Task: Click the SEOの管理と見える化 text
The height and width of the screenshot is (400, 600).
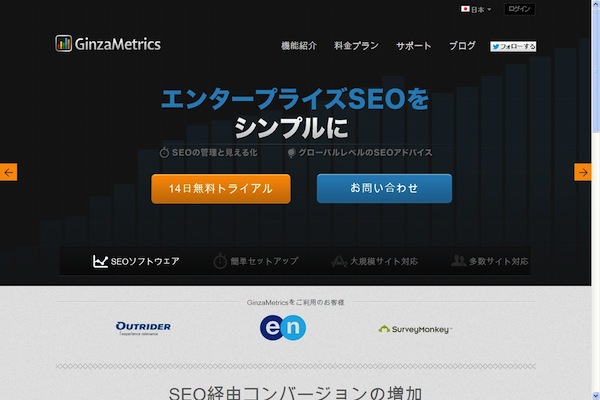Action: coord(215,153)
